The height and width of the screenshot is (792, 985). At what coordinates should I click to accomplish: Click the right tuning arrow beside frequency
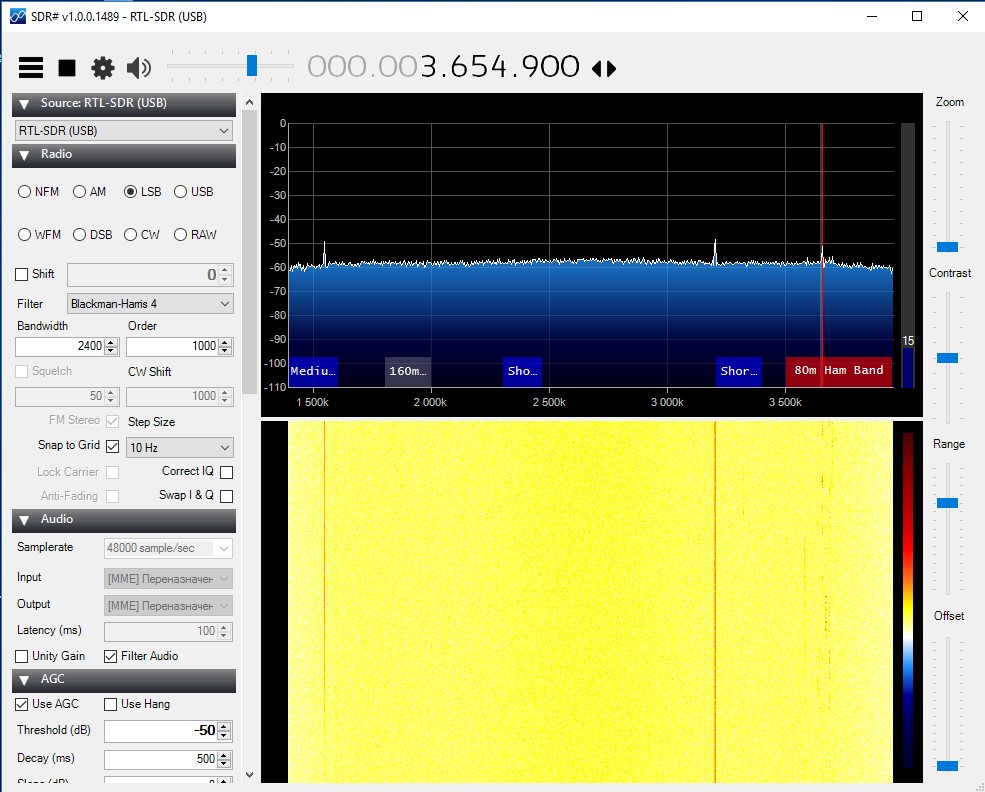[611, 68]
